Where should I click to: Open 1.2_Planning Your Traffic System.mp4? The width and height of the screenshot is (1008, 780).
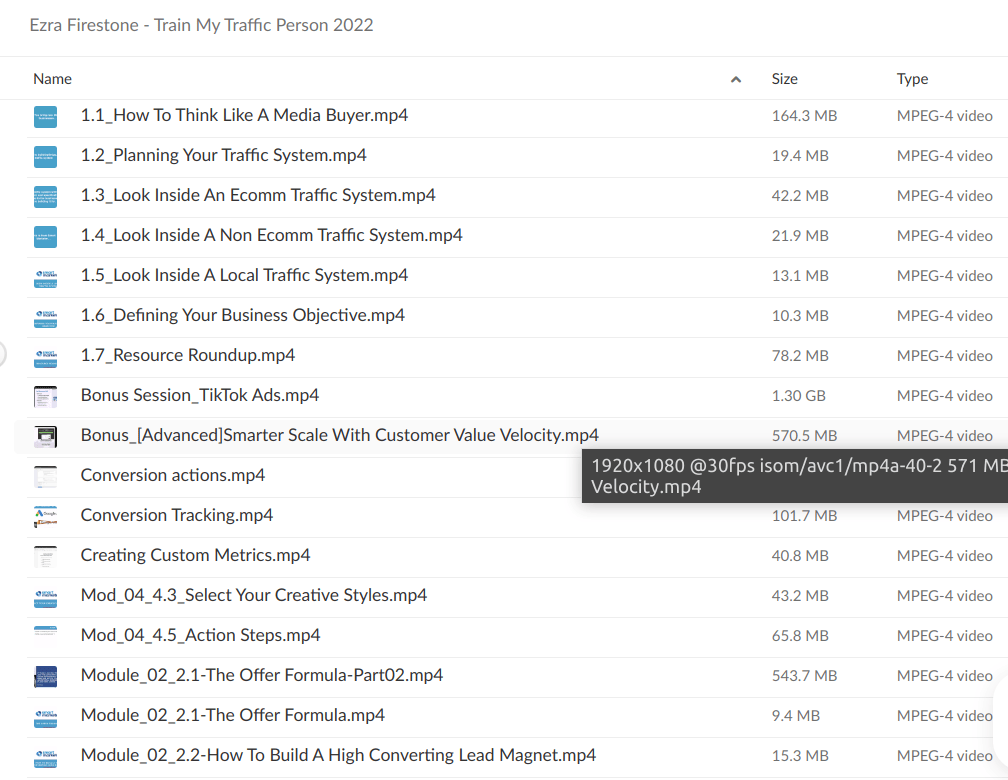pyautogui.click(x=223, y=155)
